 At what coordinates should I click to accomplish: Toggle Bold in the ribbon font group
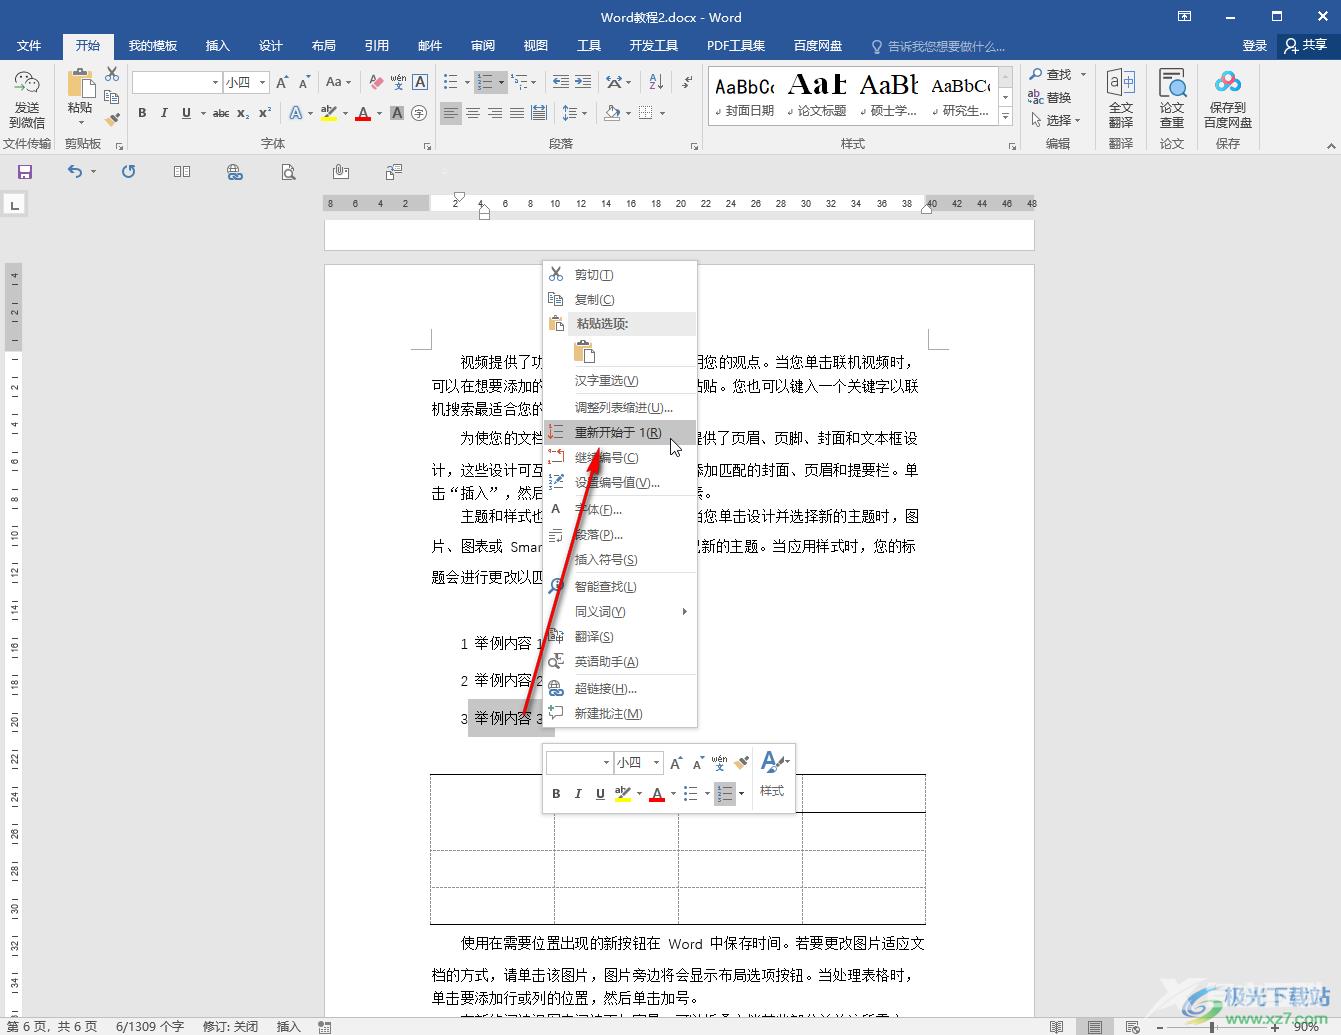pyautogui.click(x=142, y=113)
